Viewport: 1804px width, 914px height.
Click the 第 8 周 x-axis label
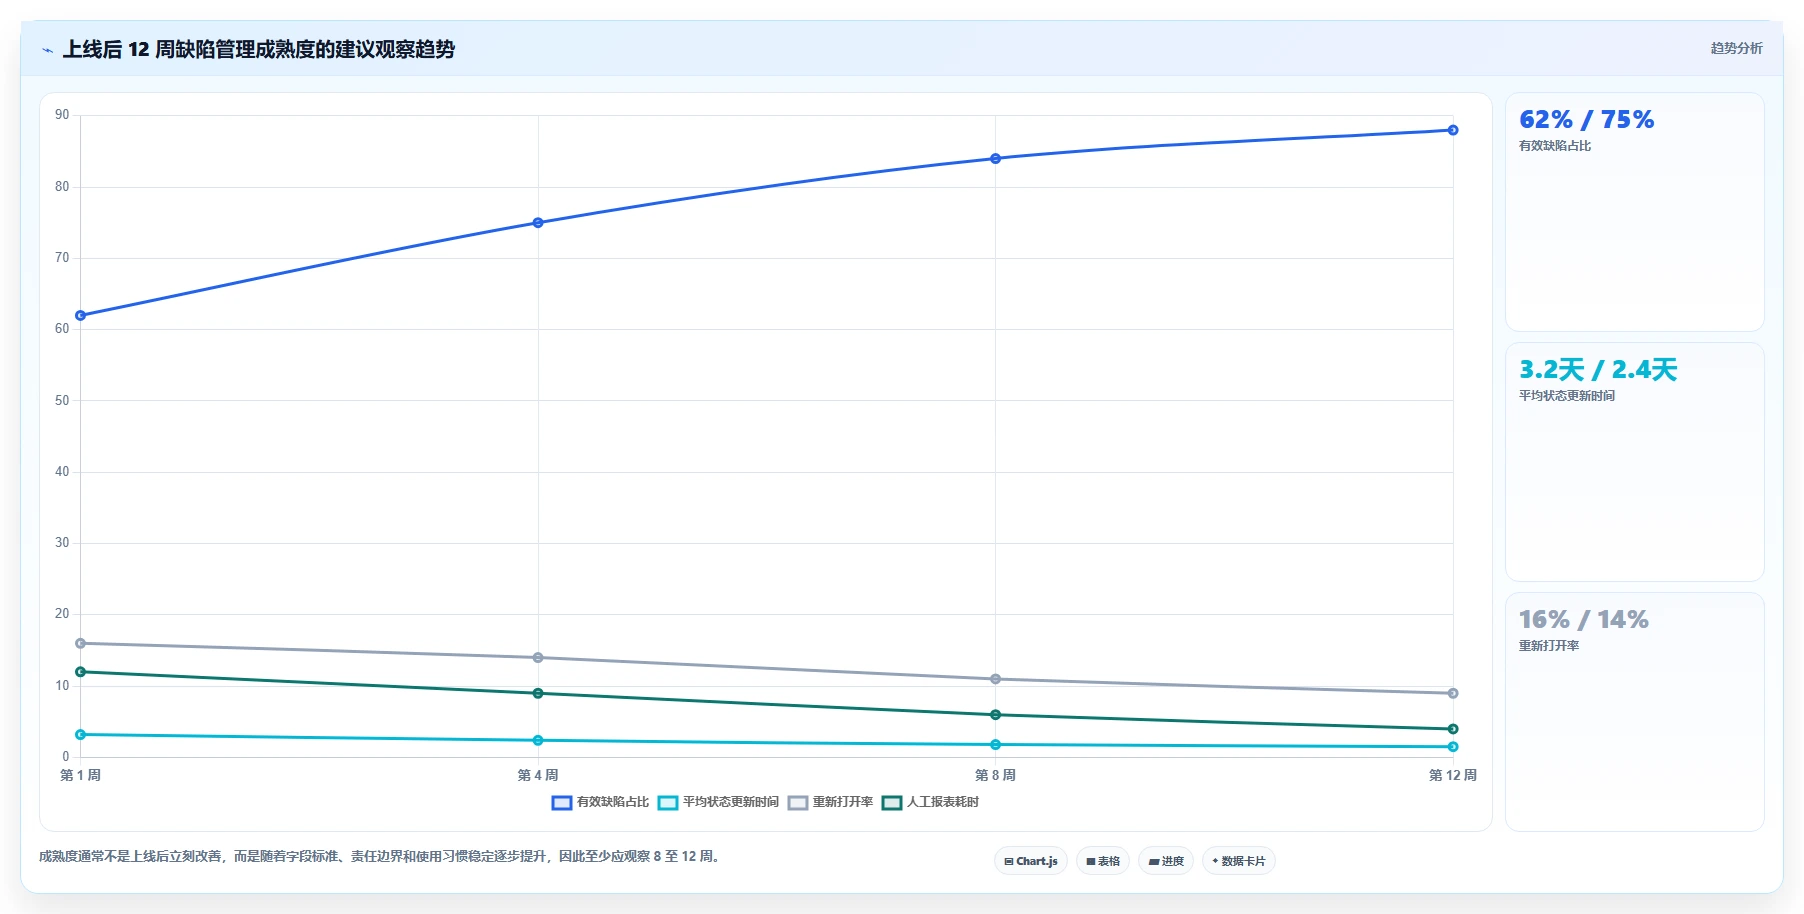click(x=995, y=775)
